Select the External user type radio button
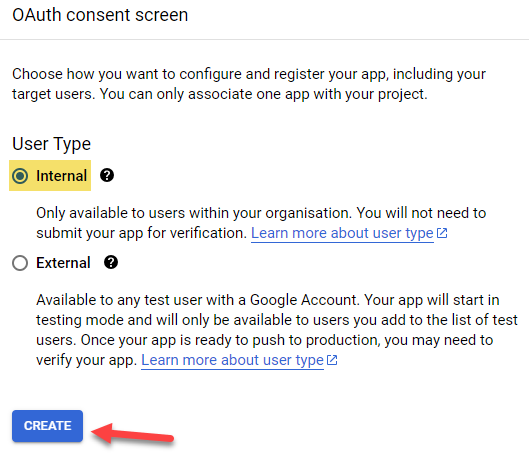This screenshot has height=459, width=529. point(20,263)
